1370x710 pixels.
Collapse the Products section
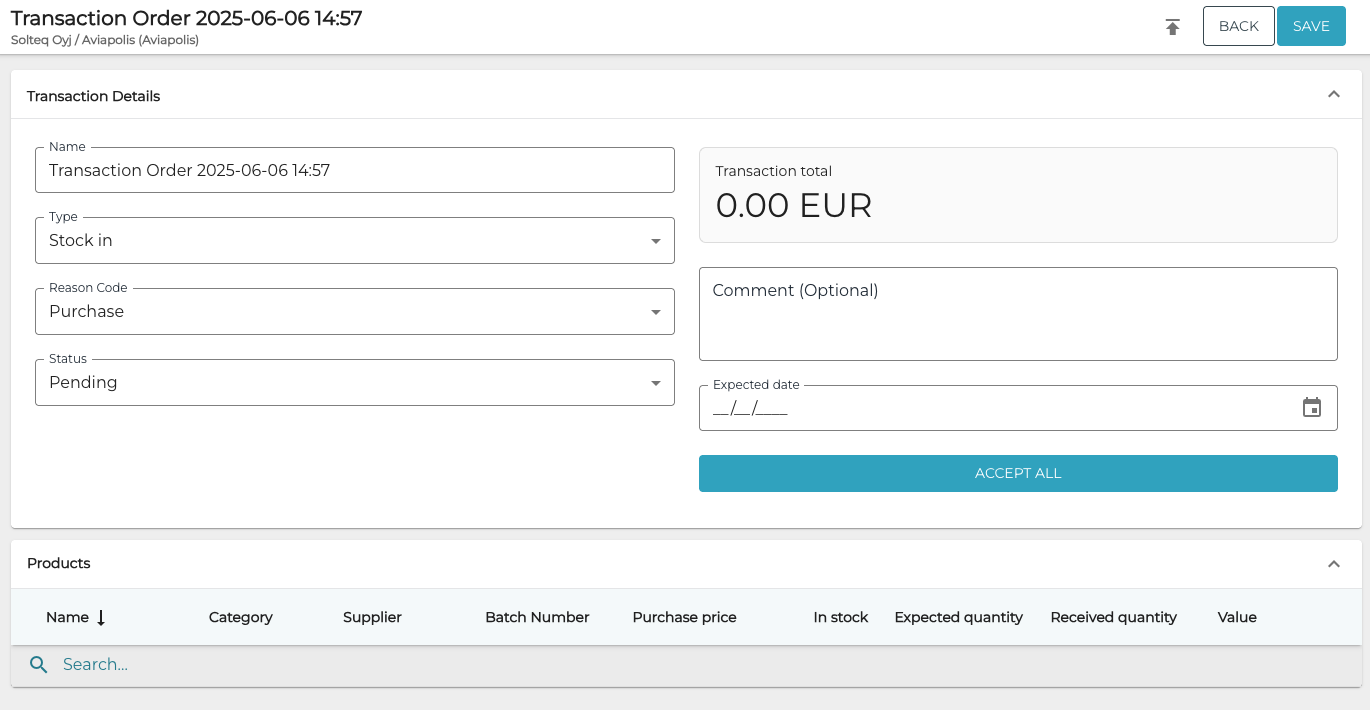[x=1333, y=563]
